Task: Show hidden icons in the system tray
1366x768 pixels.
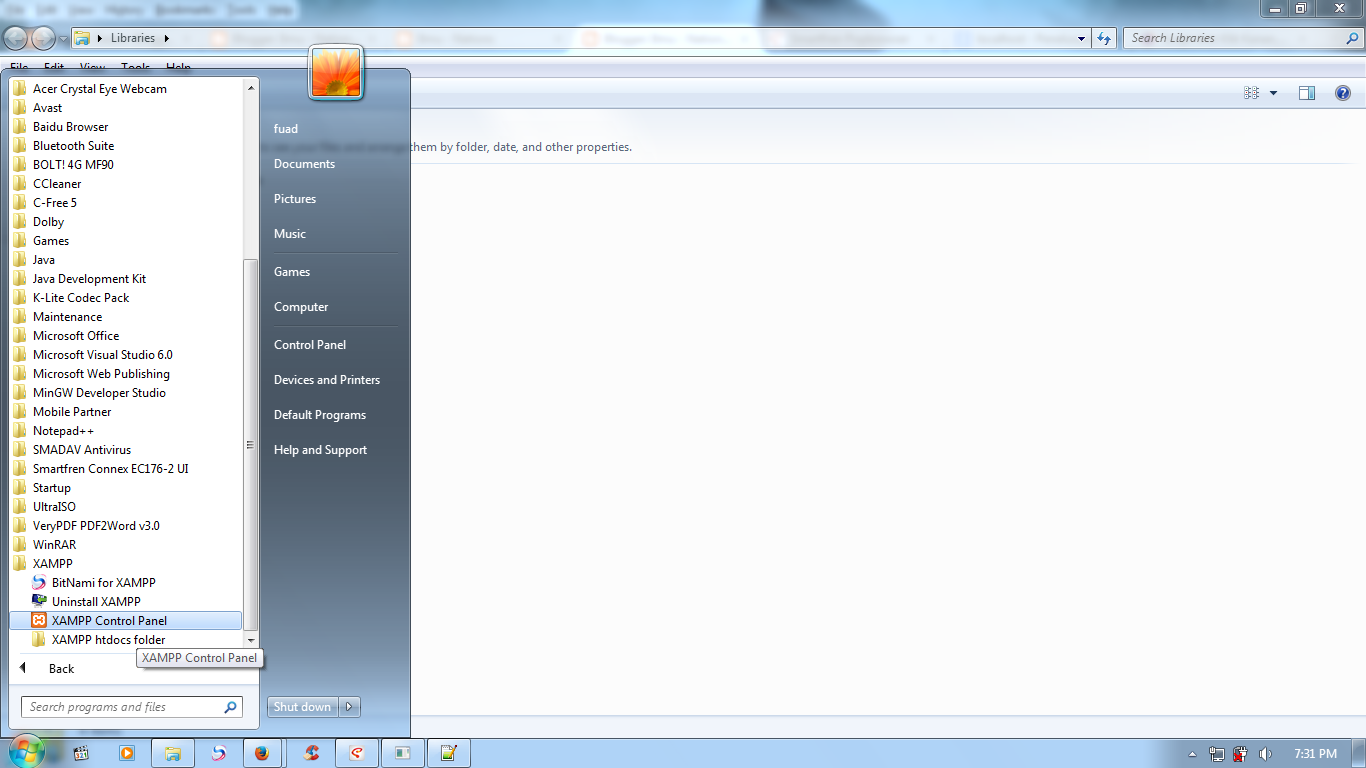Action: pos(1192,753)
